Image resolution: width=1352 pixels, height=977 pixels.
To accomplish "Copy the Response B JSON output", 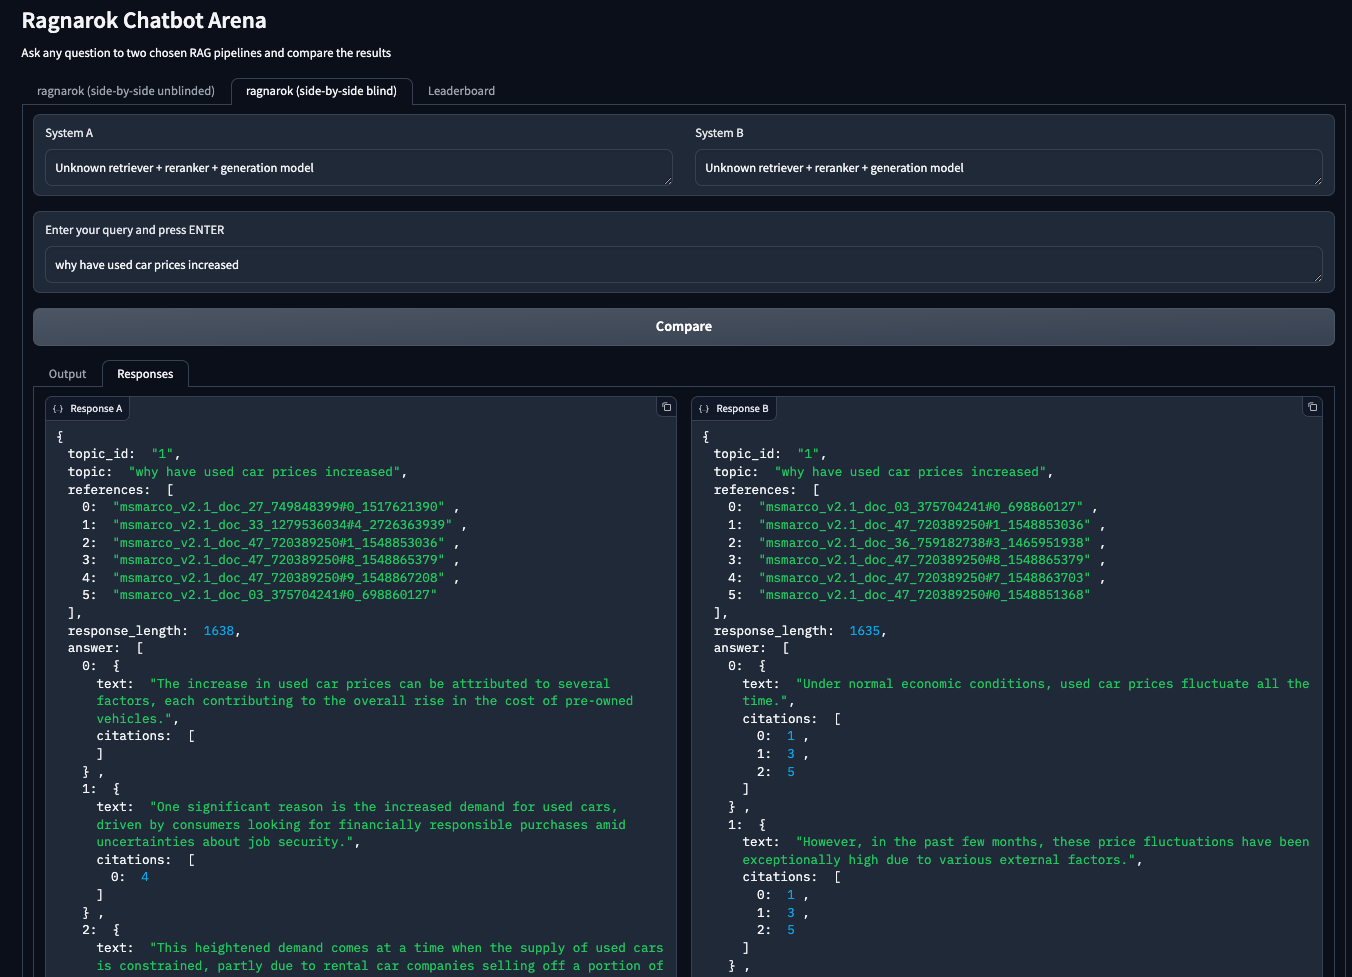I will coord(1312,407).
